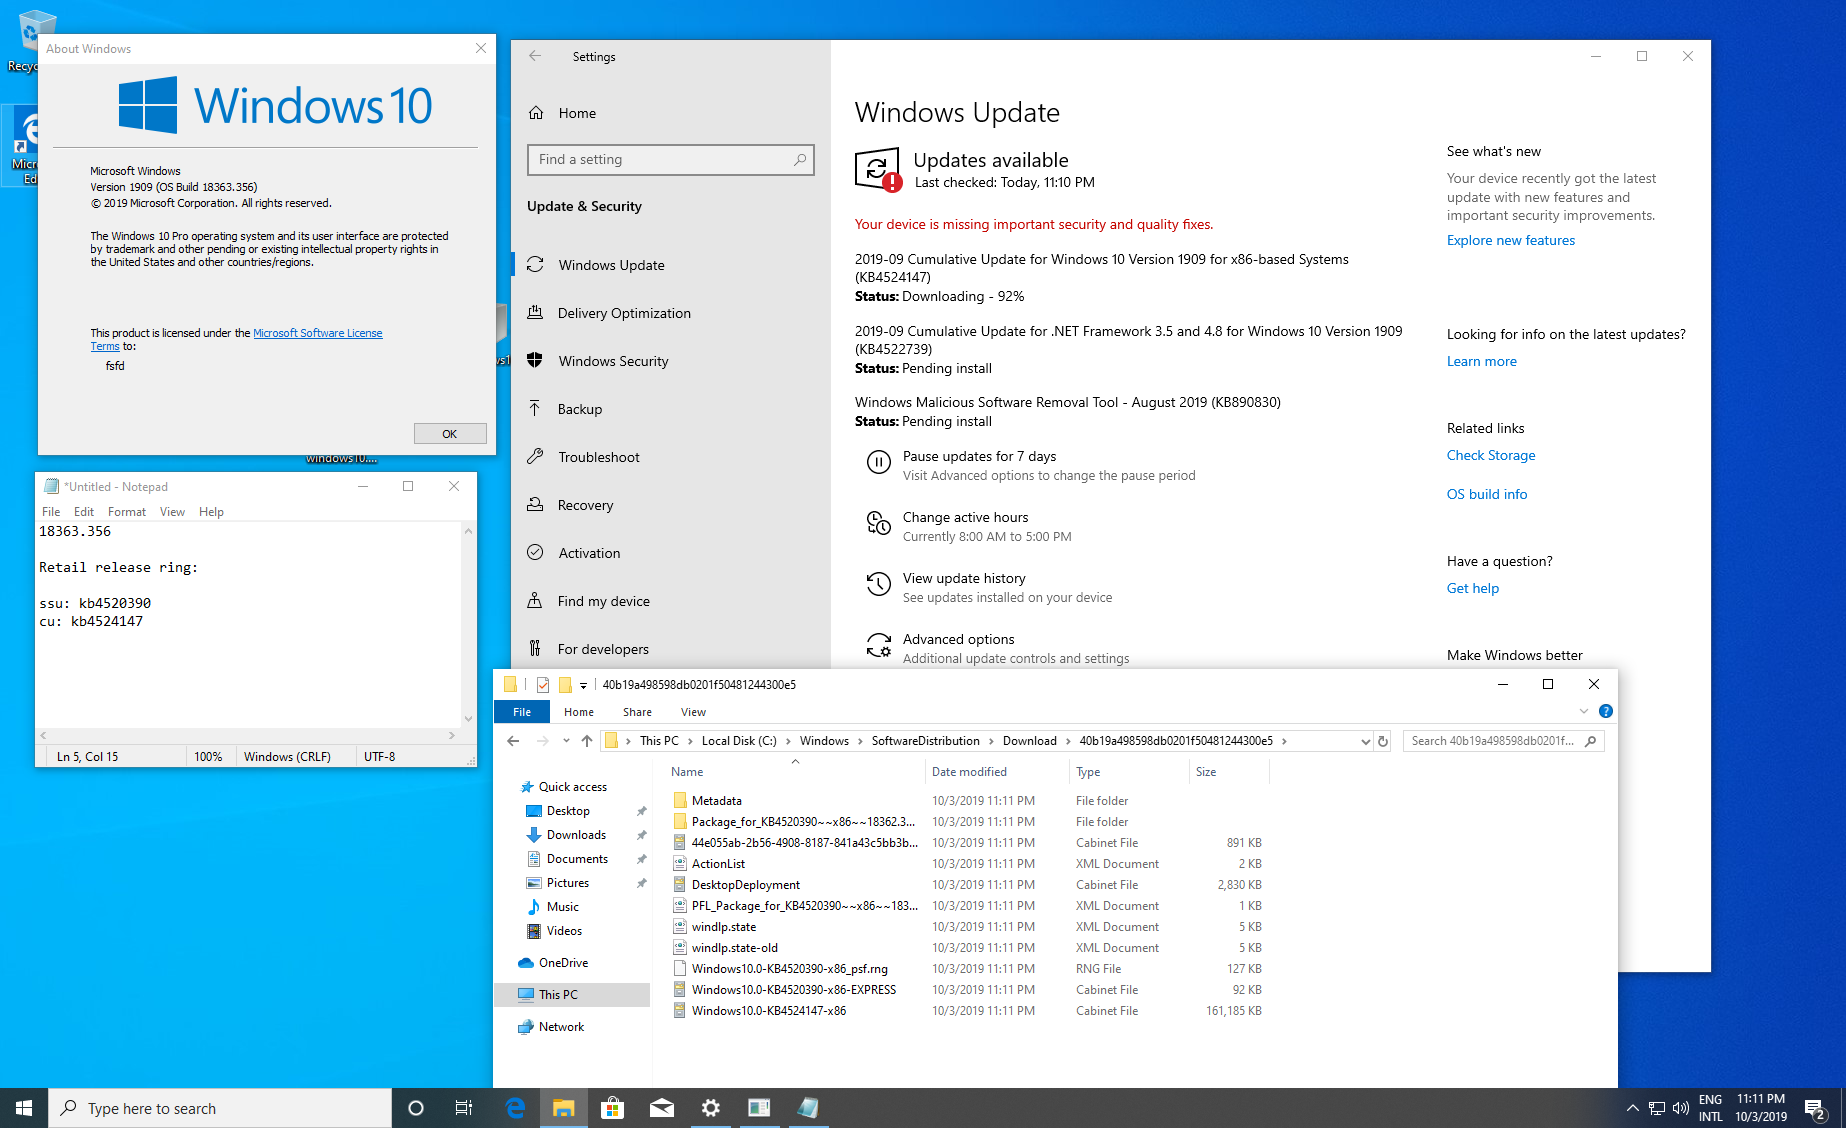Click the taskbar search box
Screen dimensions: 1846x1128
pyautogui.click(x=220, y=1108)
